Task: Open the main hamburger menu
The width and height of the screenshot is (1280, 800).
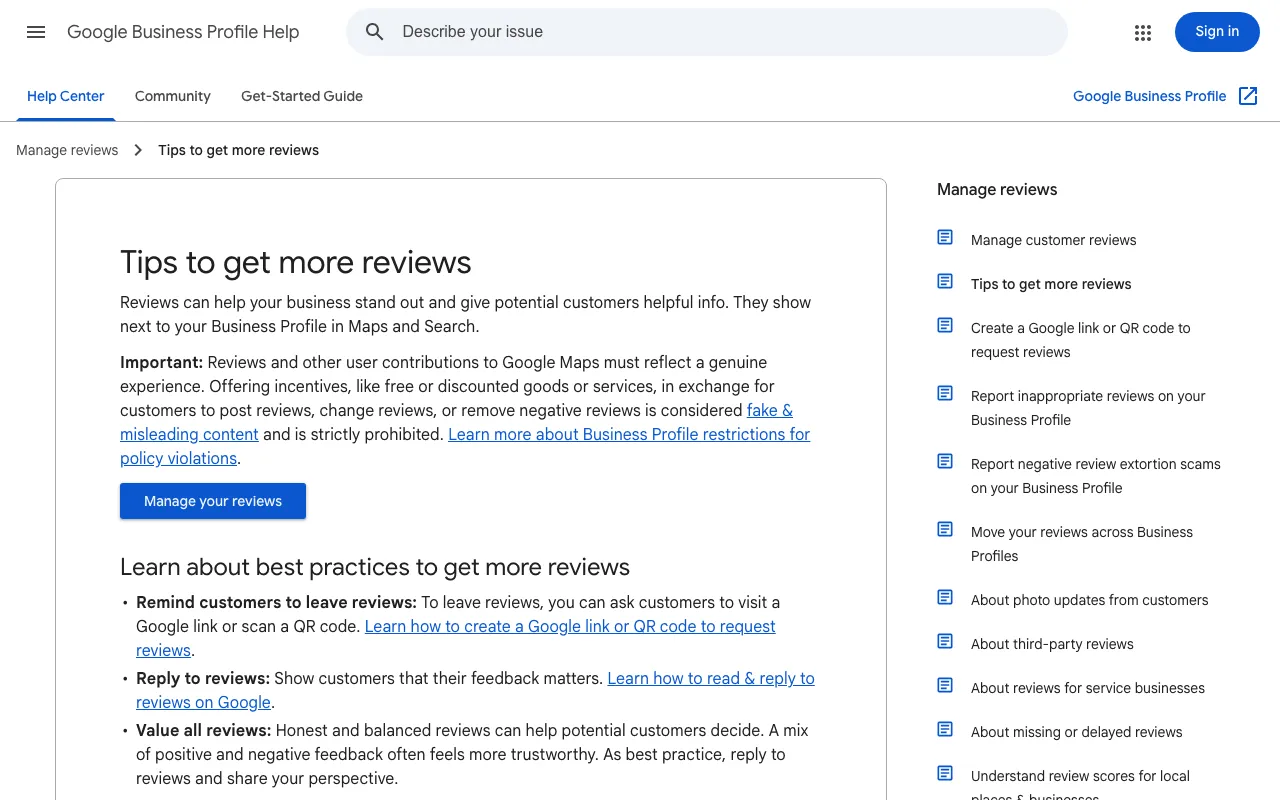Action: pos(36,32)
